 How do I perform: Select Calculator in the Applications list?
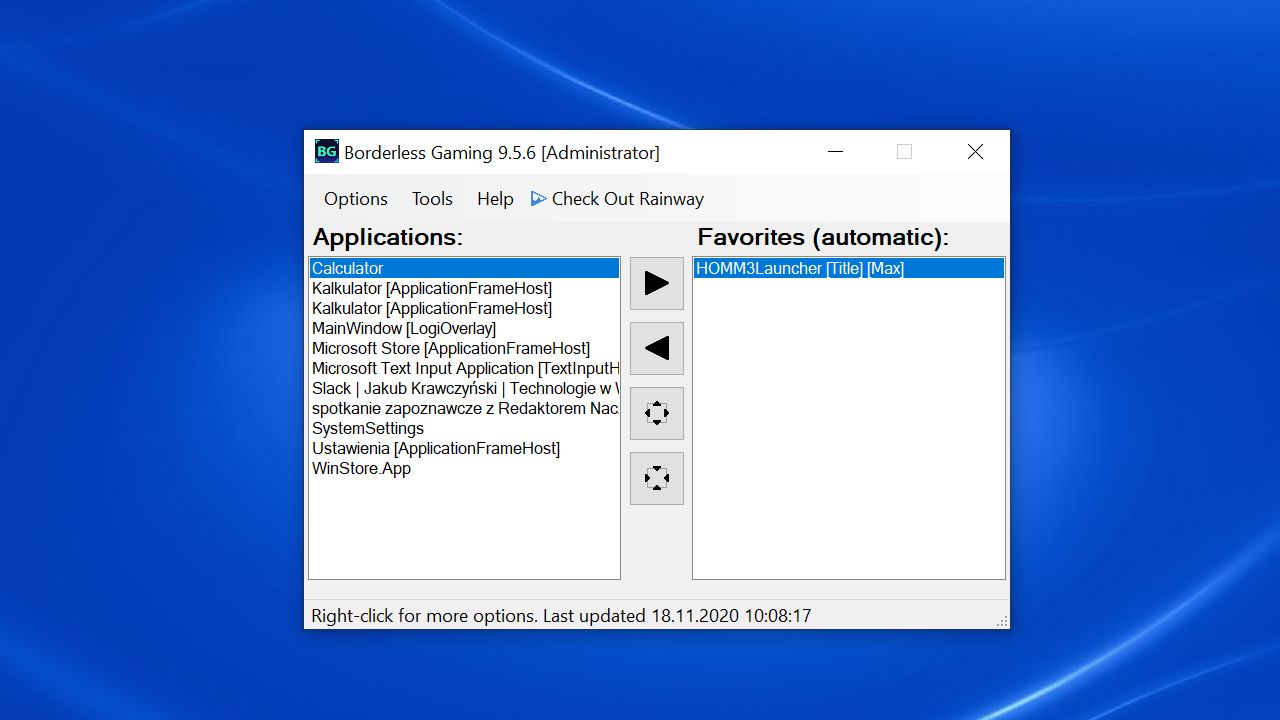464,268
